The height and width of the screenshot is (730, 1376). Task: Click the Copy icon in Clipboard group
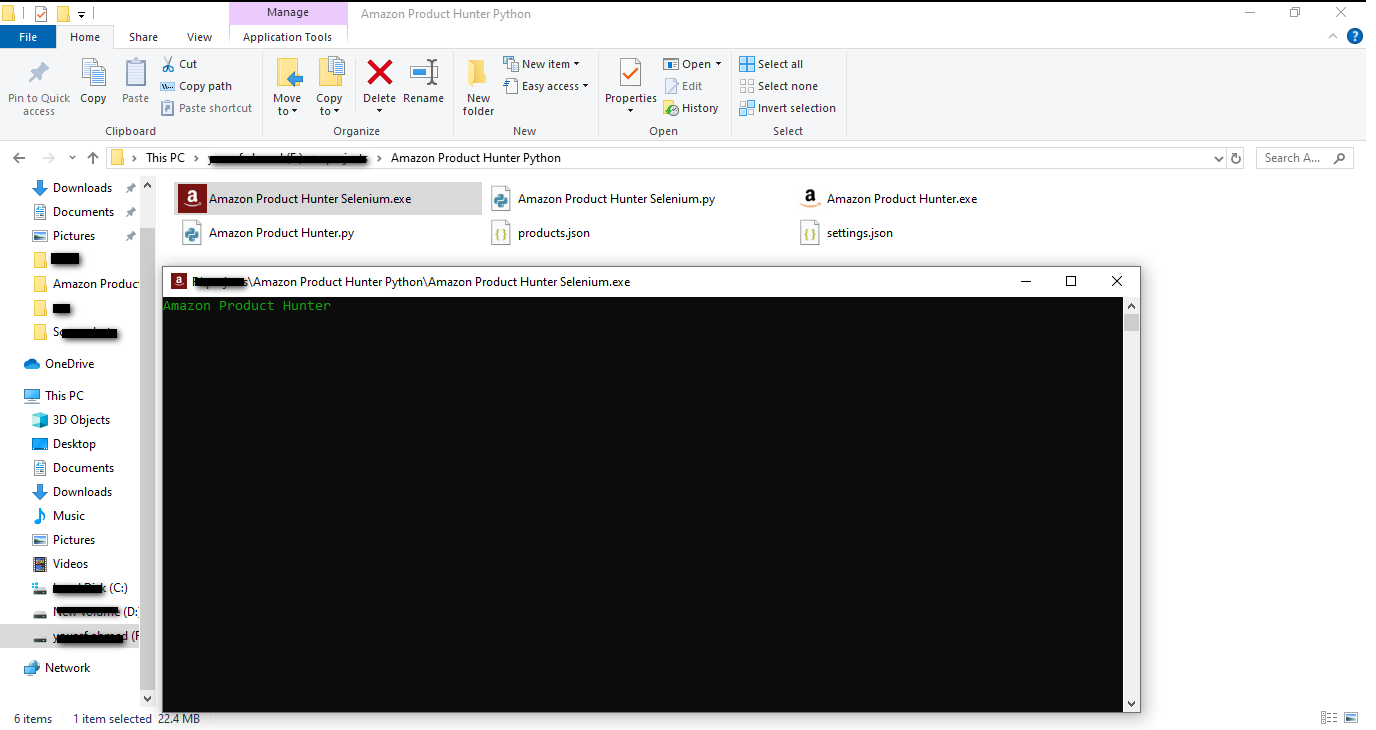(93, 74)
